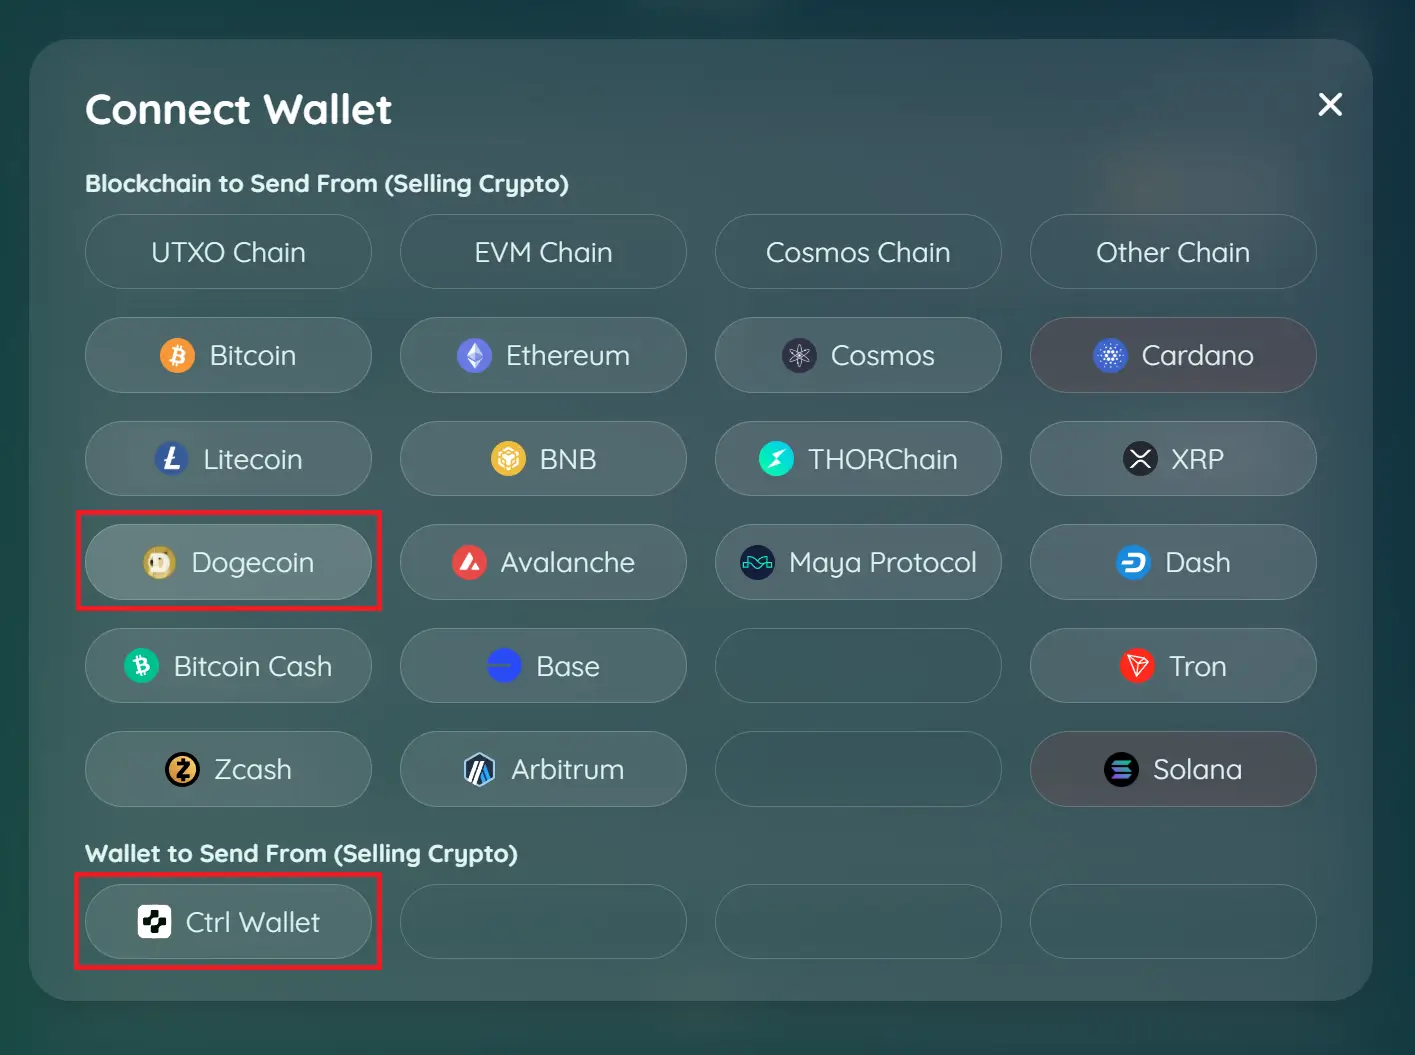This screenshot has width=1415, height=1055.
Task: Pick the Bitcoin Cash button
Action: (x=228, y=666)
